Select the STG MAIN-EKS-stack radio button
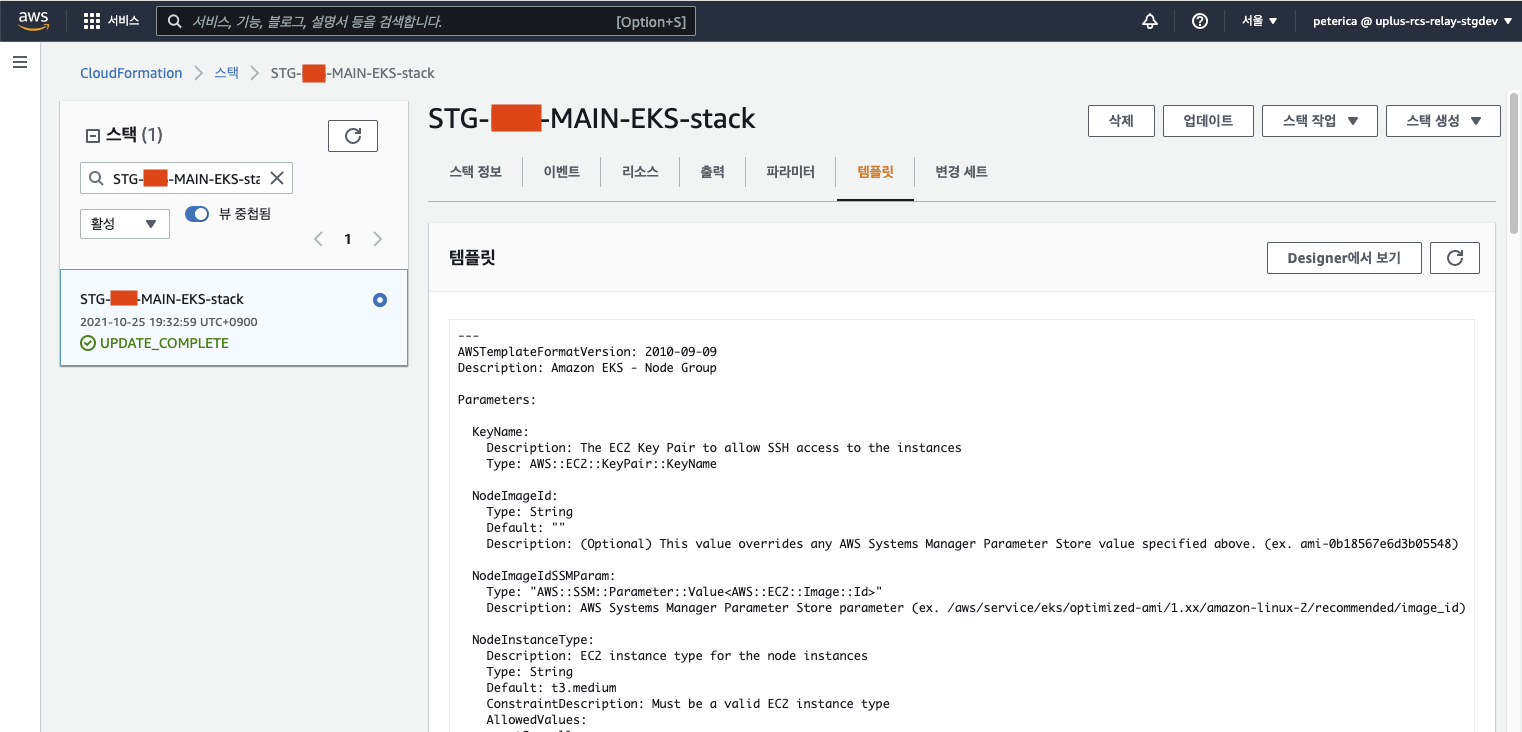The image size is (1522, 732). [379, 300]
